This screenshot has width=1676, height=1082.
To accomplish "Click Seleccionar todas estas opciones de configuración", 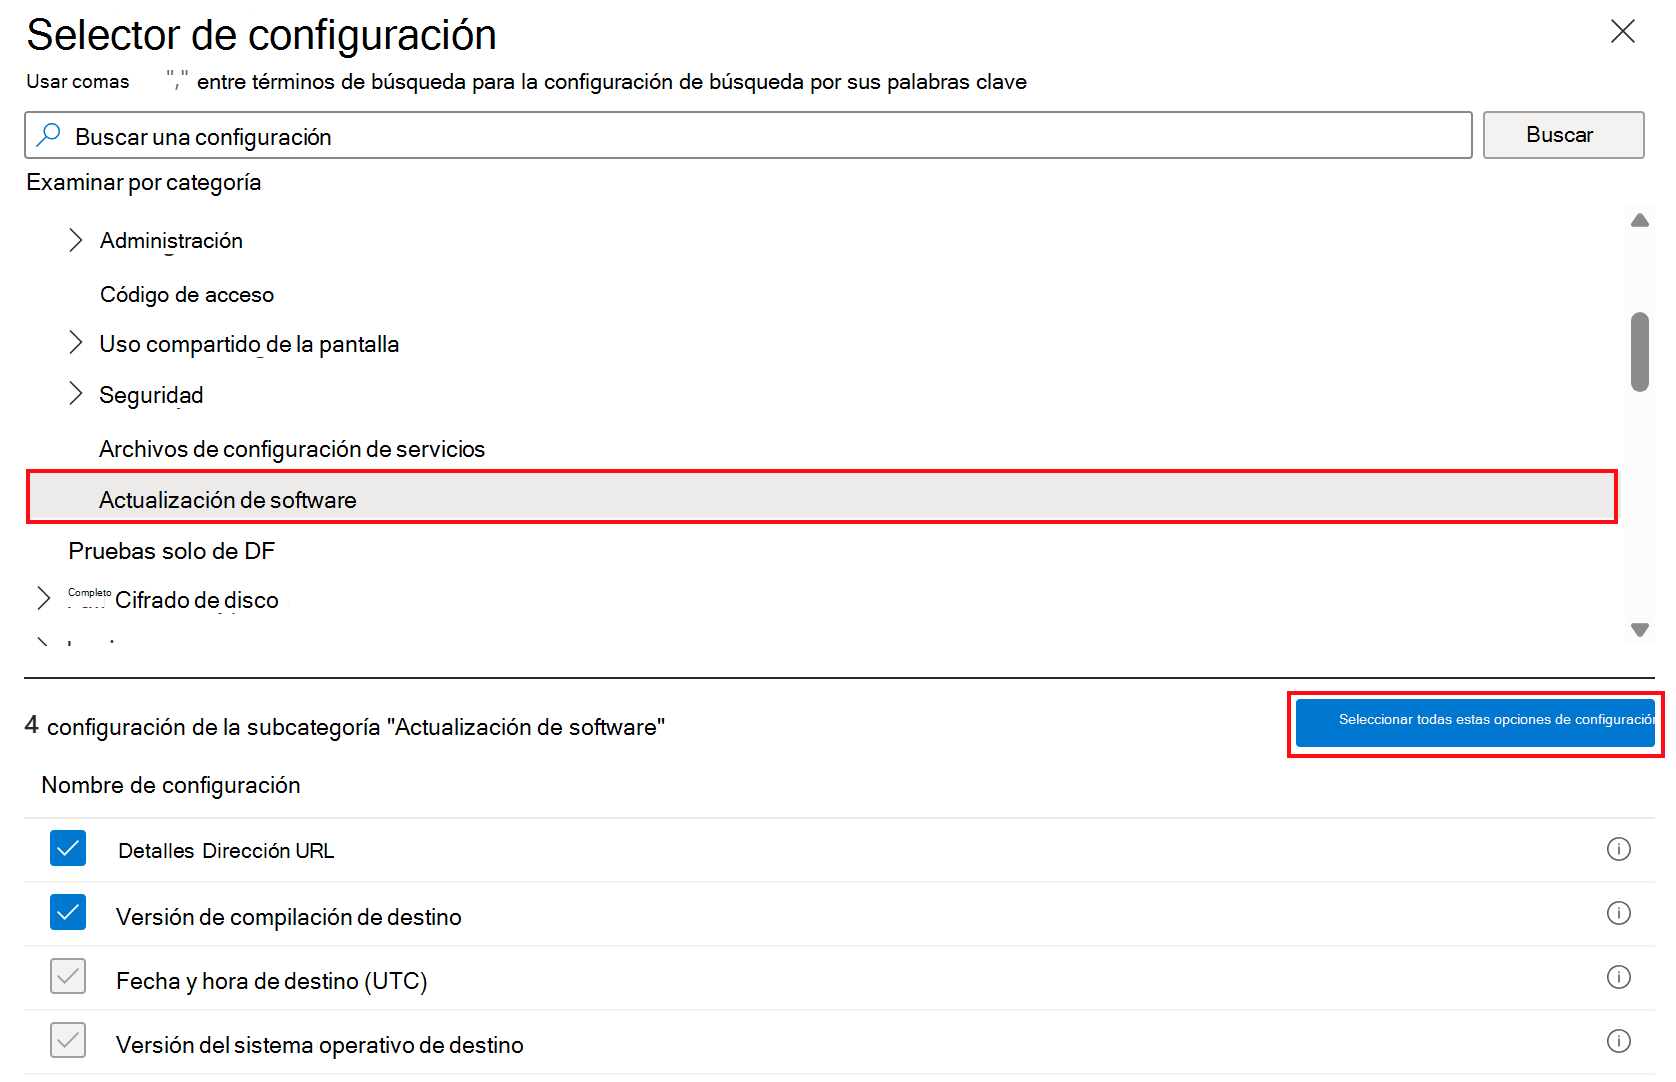I will click(1475, 723).
